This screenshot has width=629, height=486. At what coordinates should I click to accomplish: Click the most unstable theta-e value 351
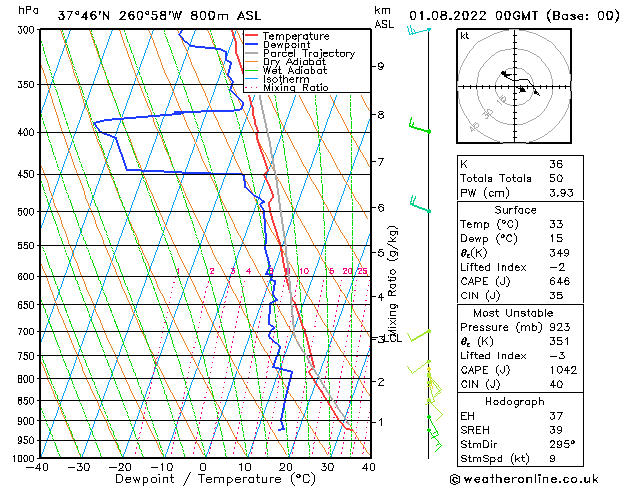(x=559, y=341)
